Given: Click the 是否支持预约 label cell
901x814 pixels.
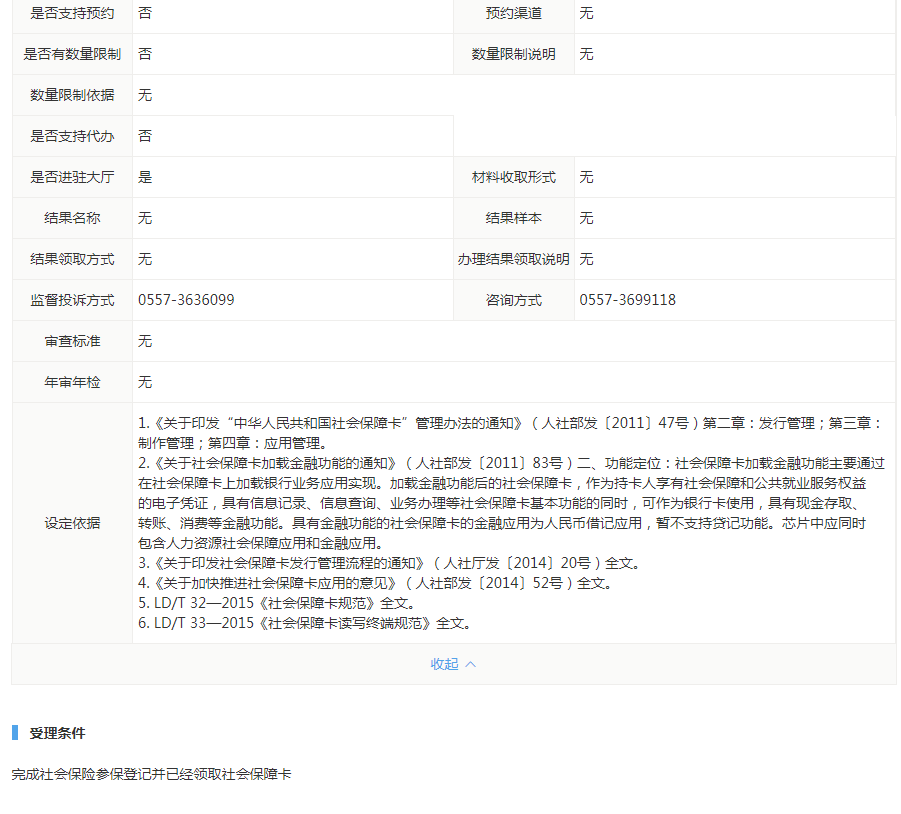Looking at the screenshot, I should pyautogui.click(x=72, y=14).
